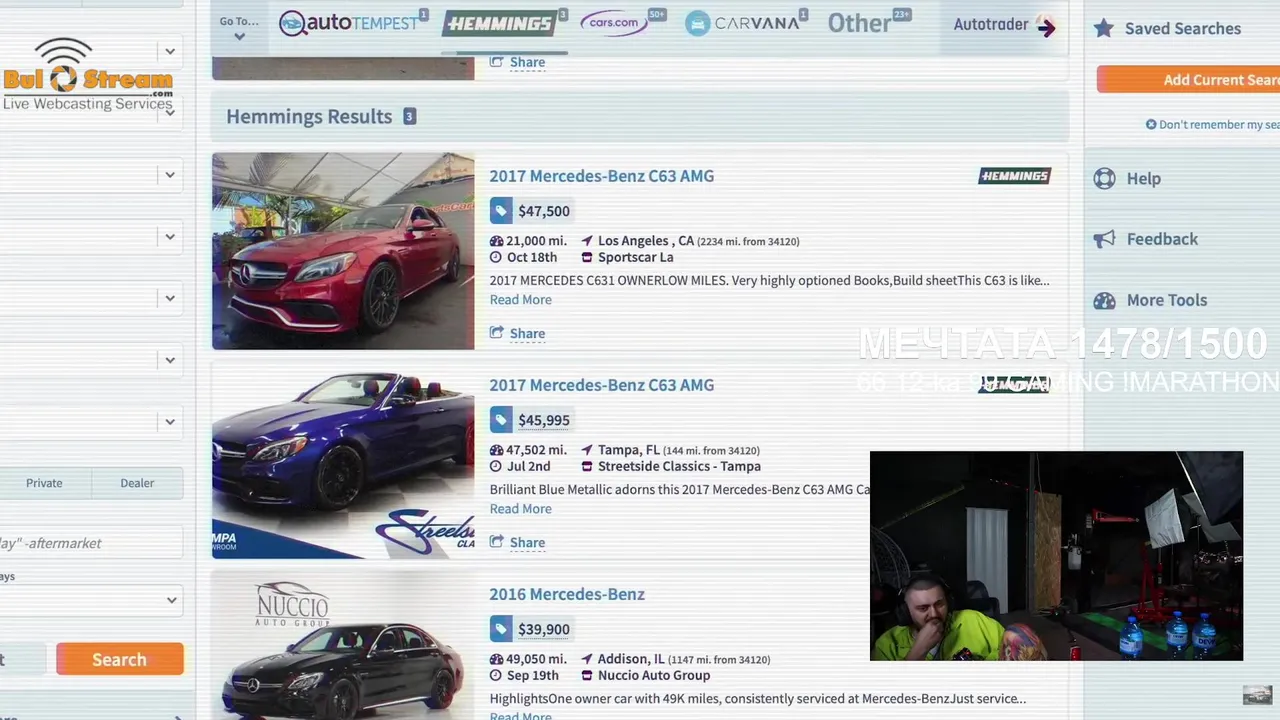
Task: Click the $39,900 price text
Action: 544,629
